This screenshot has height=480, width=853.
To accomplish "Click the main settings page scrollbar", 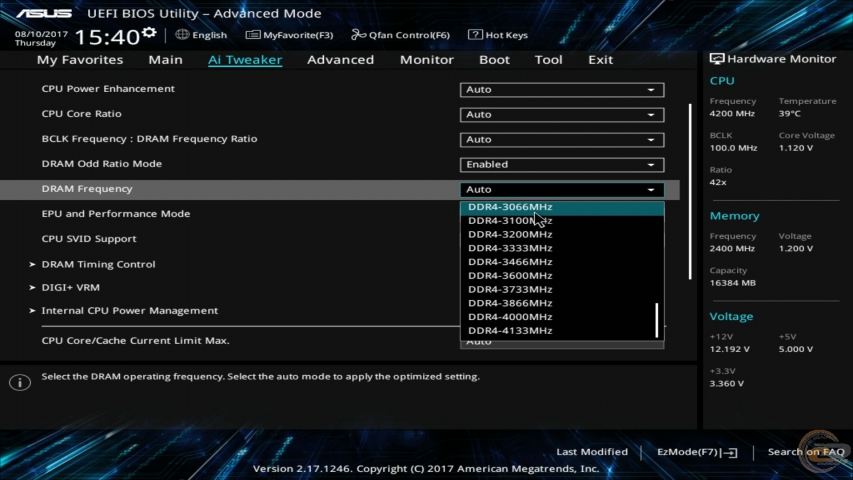I will pyautogui.click(x=690, y=192).
